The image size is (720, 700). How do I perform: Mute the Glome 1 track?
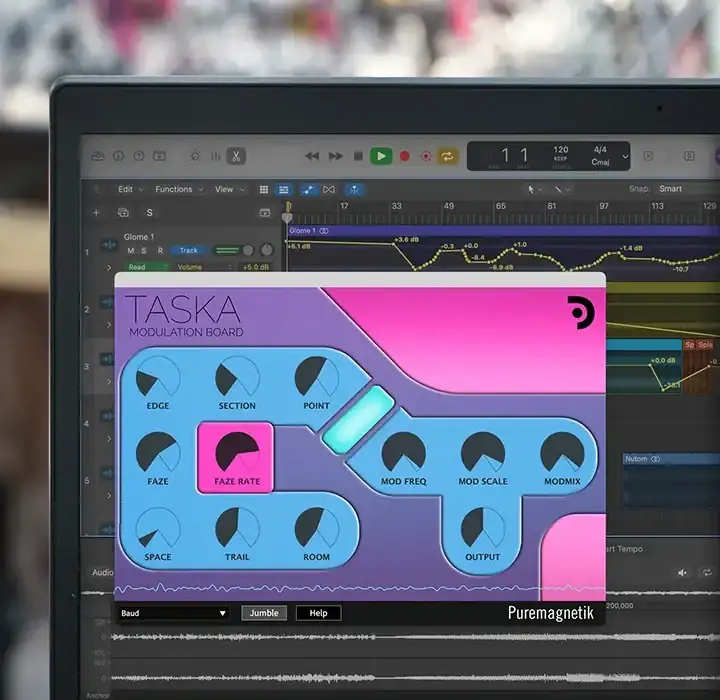[131, 250]
